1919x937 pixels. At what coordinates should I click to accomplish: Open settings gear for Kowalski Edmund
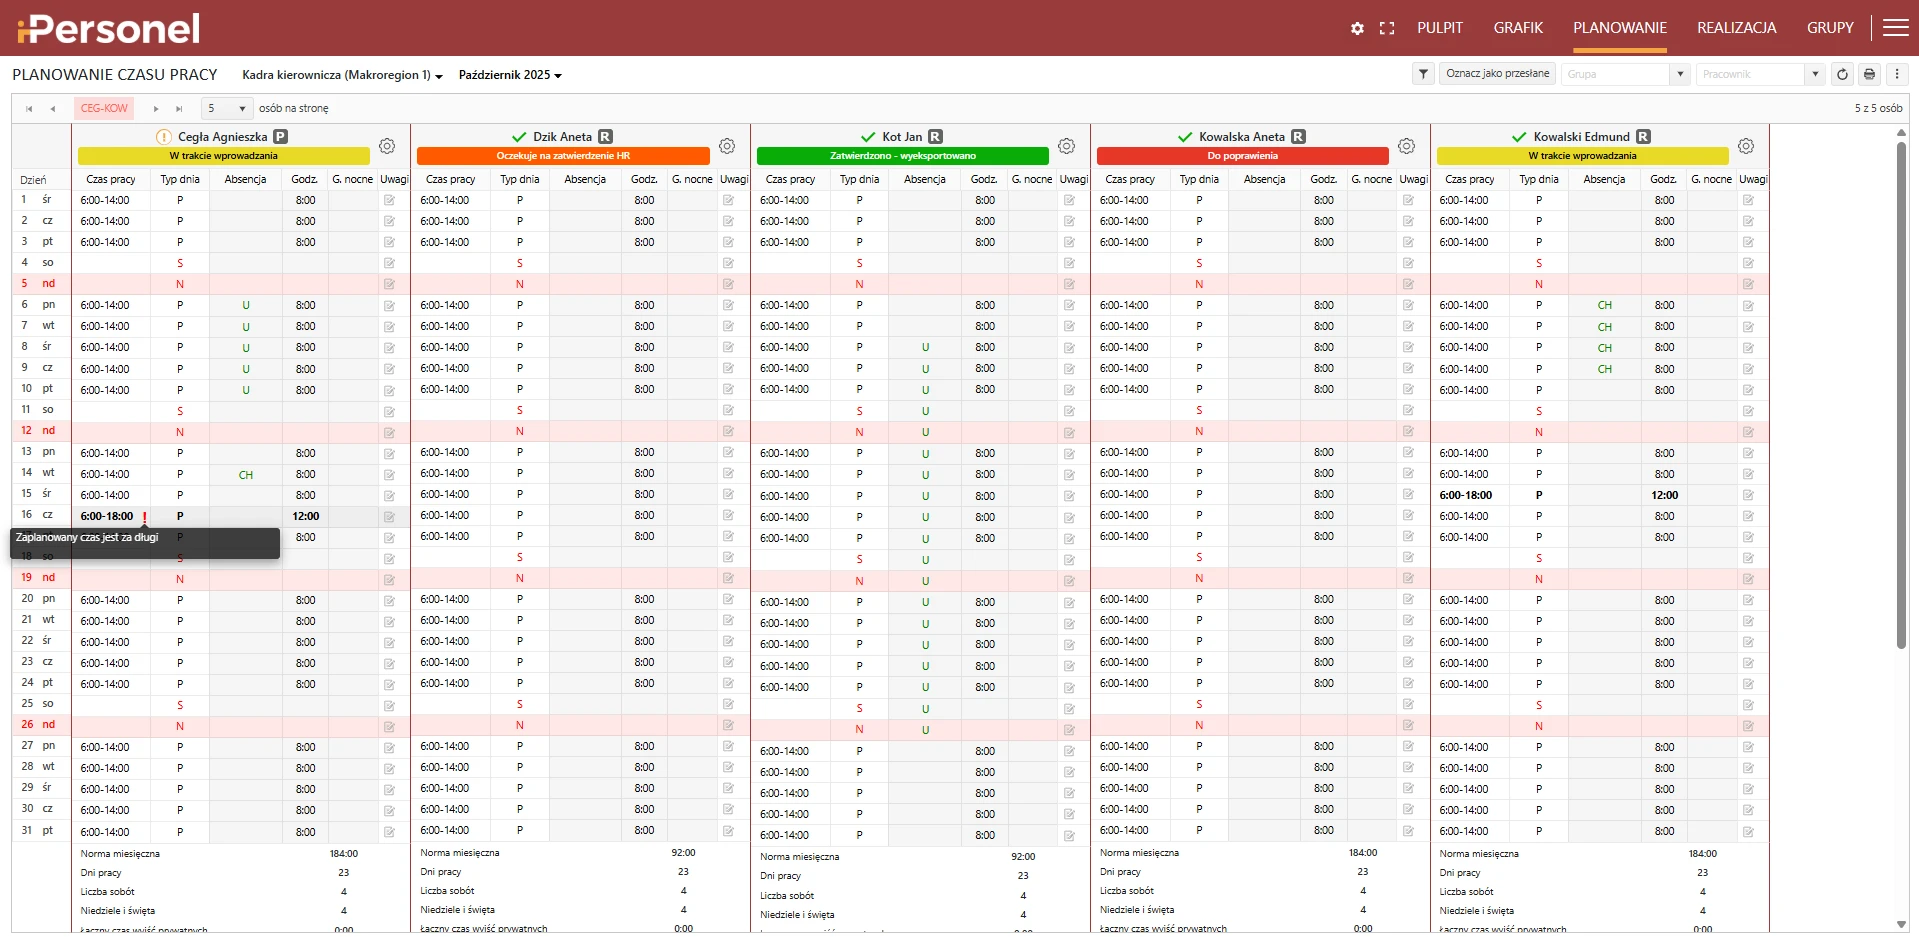(x=1745, y=146)
